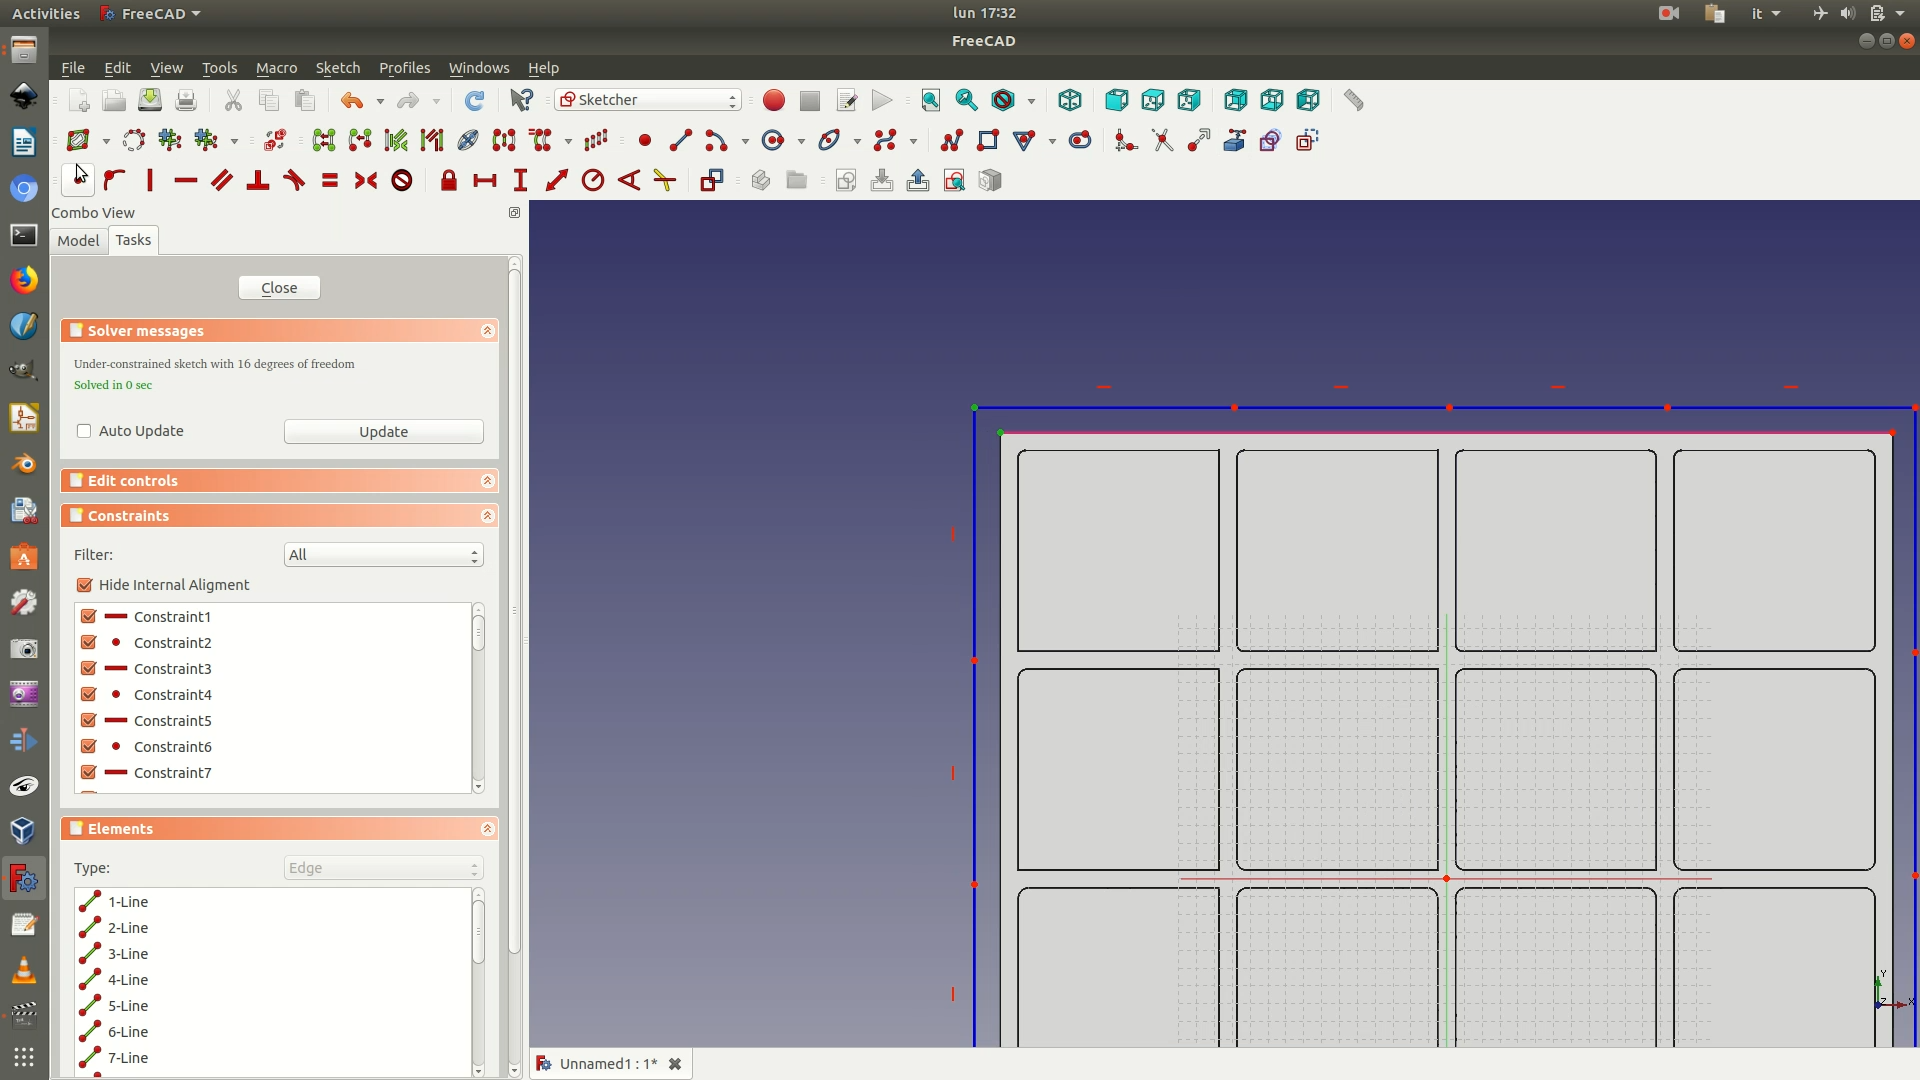This screenshot has width=1920, height=1080.
Task: Click the Close sketch button
Action: (x=279, y=288)
